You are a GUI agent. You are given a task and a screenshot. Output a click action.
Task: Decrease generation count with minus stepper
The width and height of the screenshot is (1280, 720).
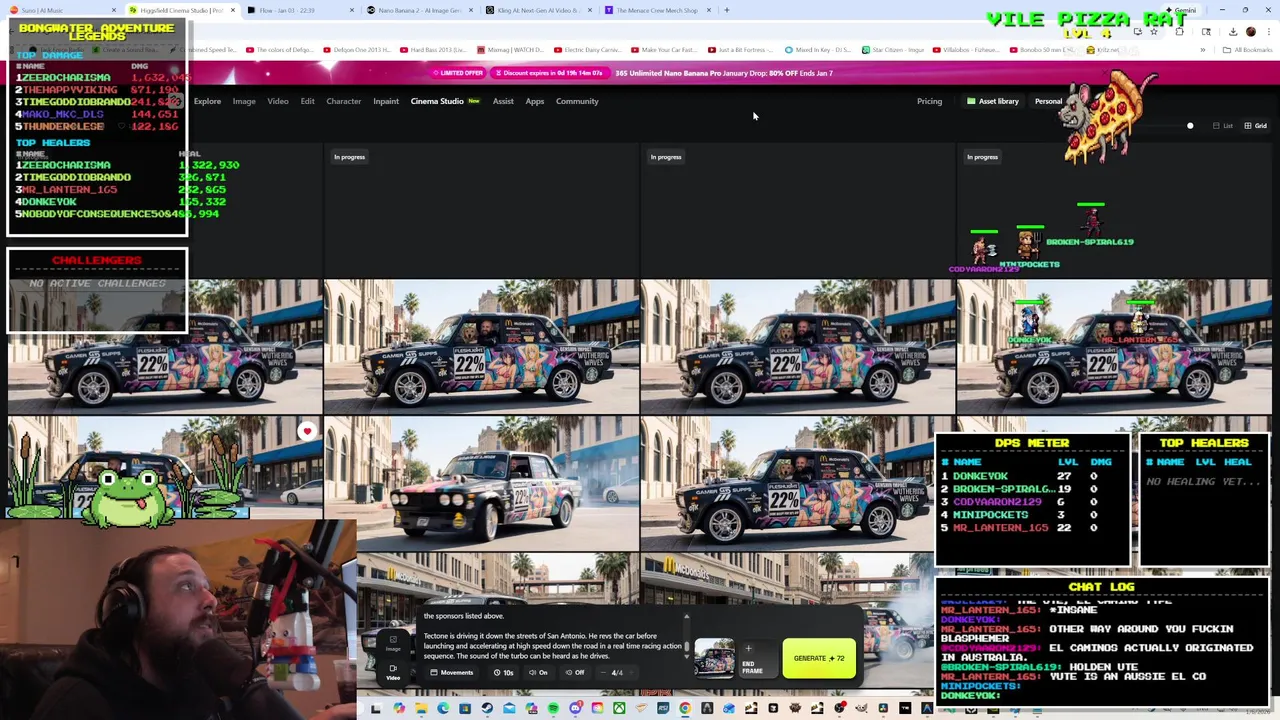point(603,672)
